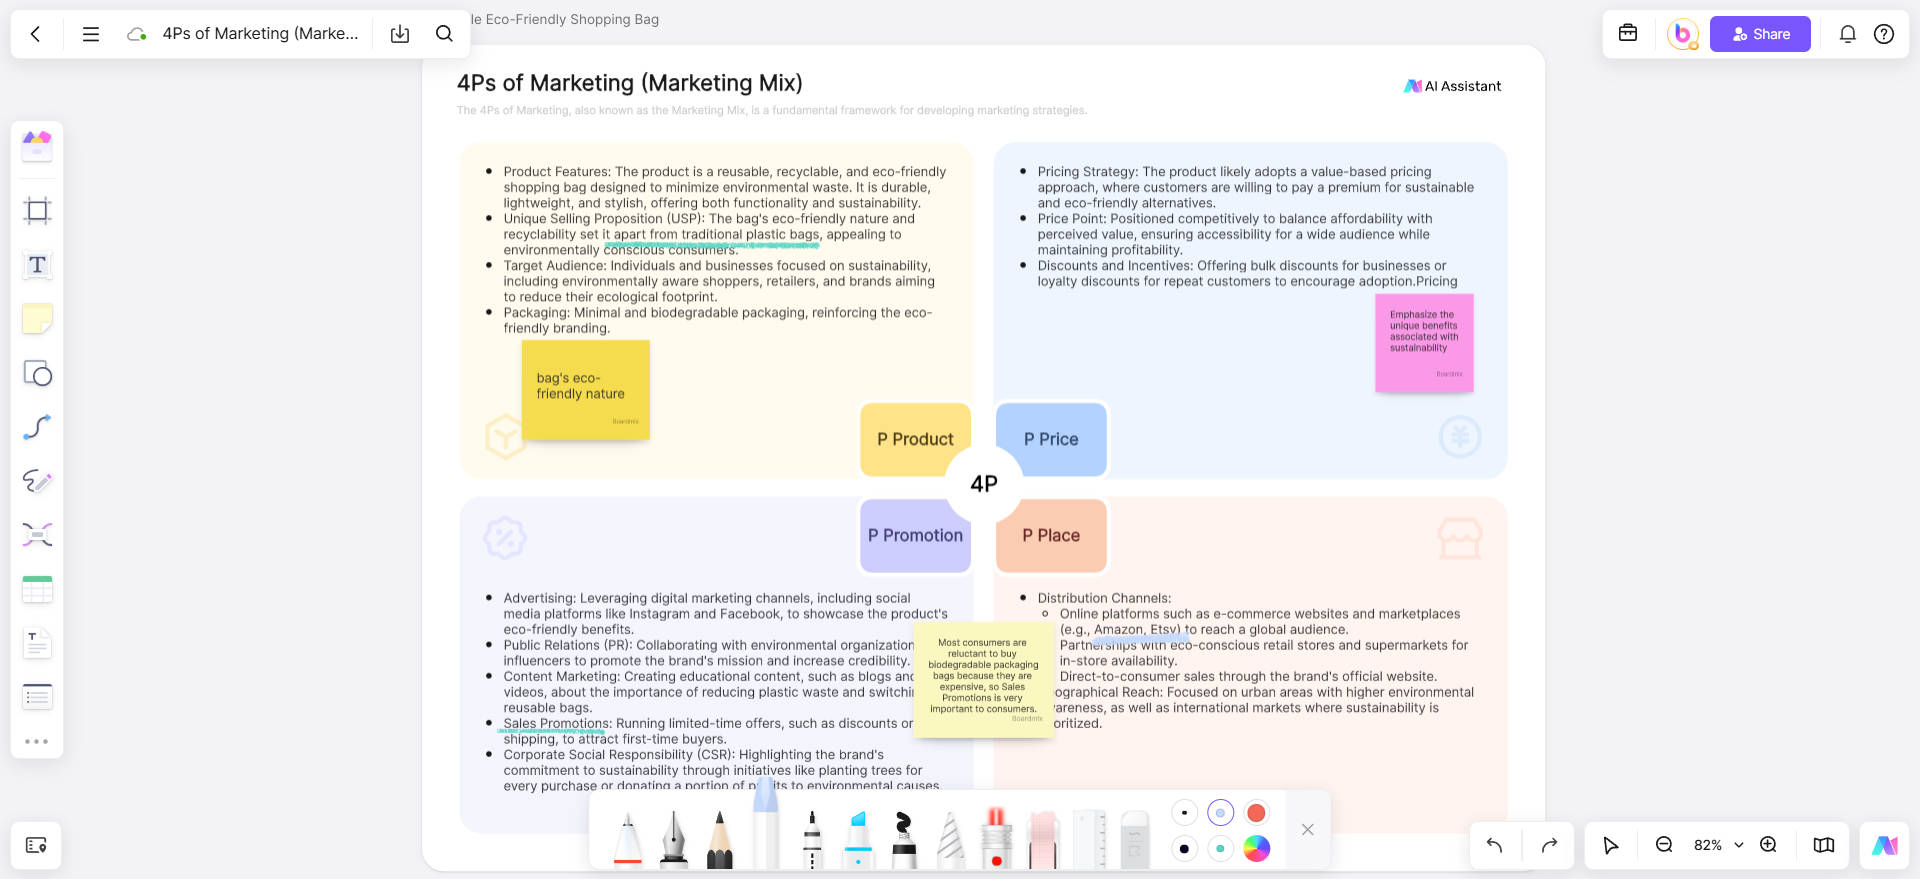Select the red color swatch

[x=1256, y=813]
